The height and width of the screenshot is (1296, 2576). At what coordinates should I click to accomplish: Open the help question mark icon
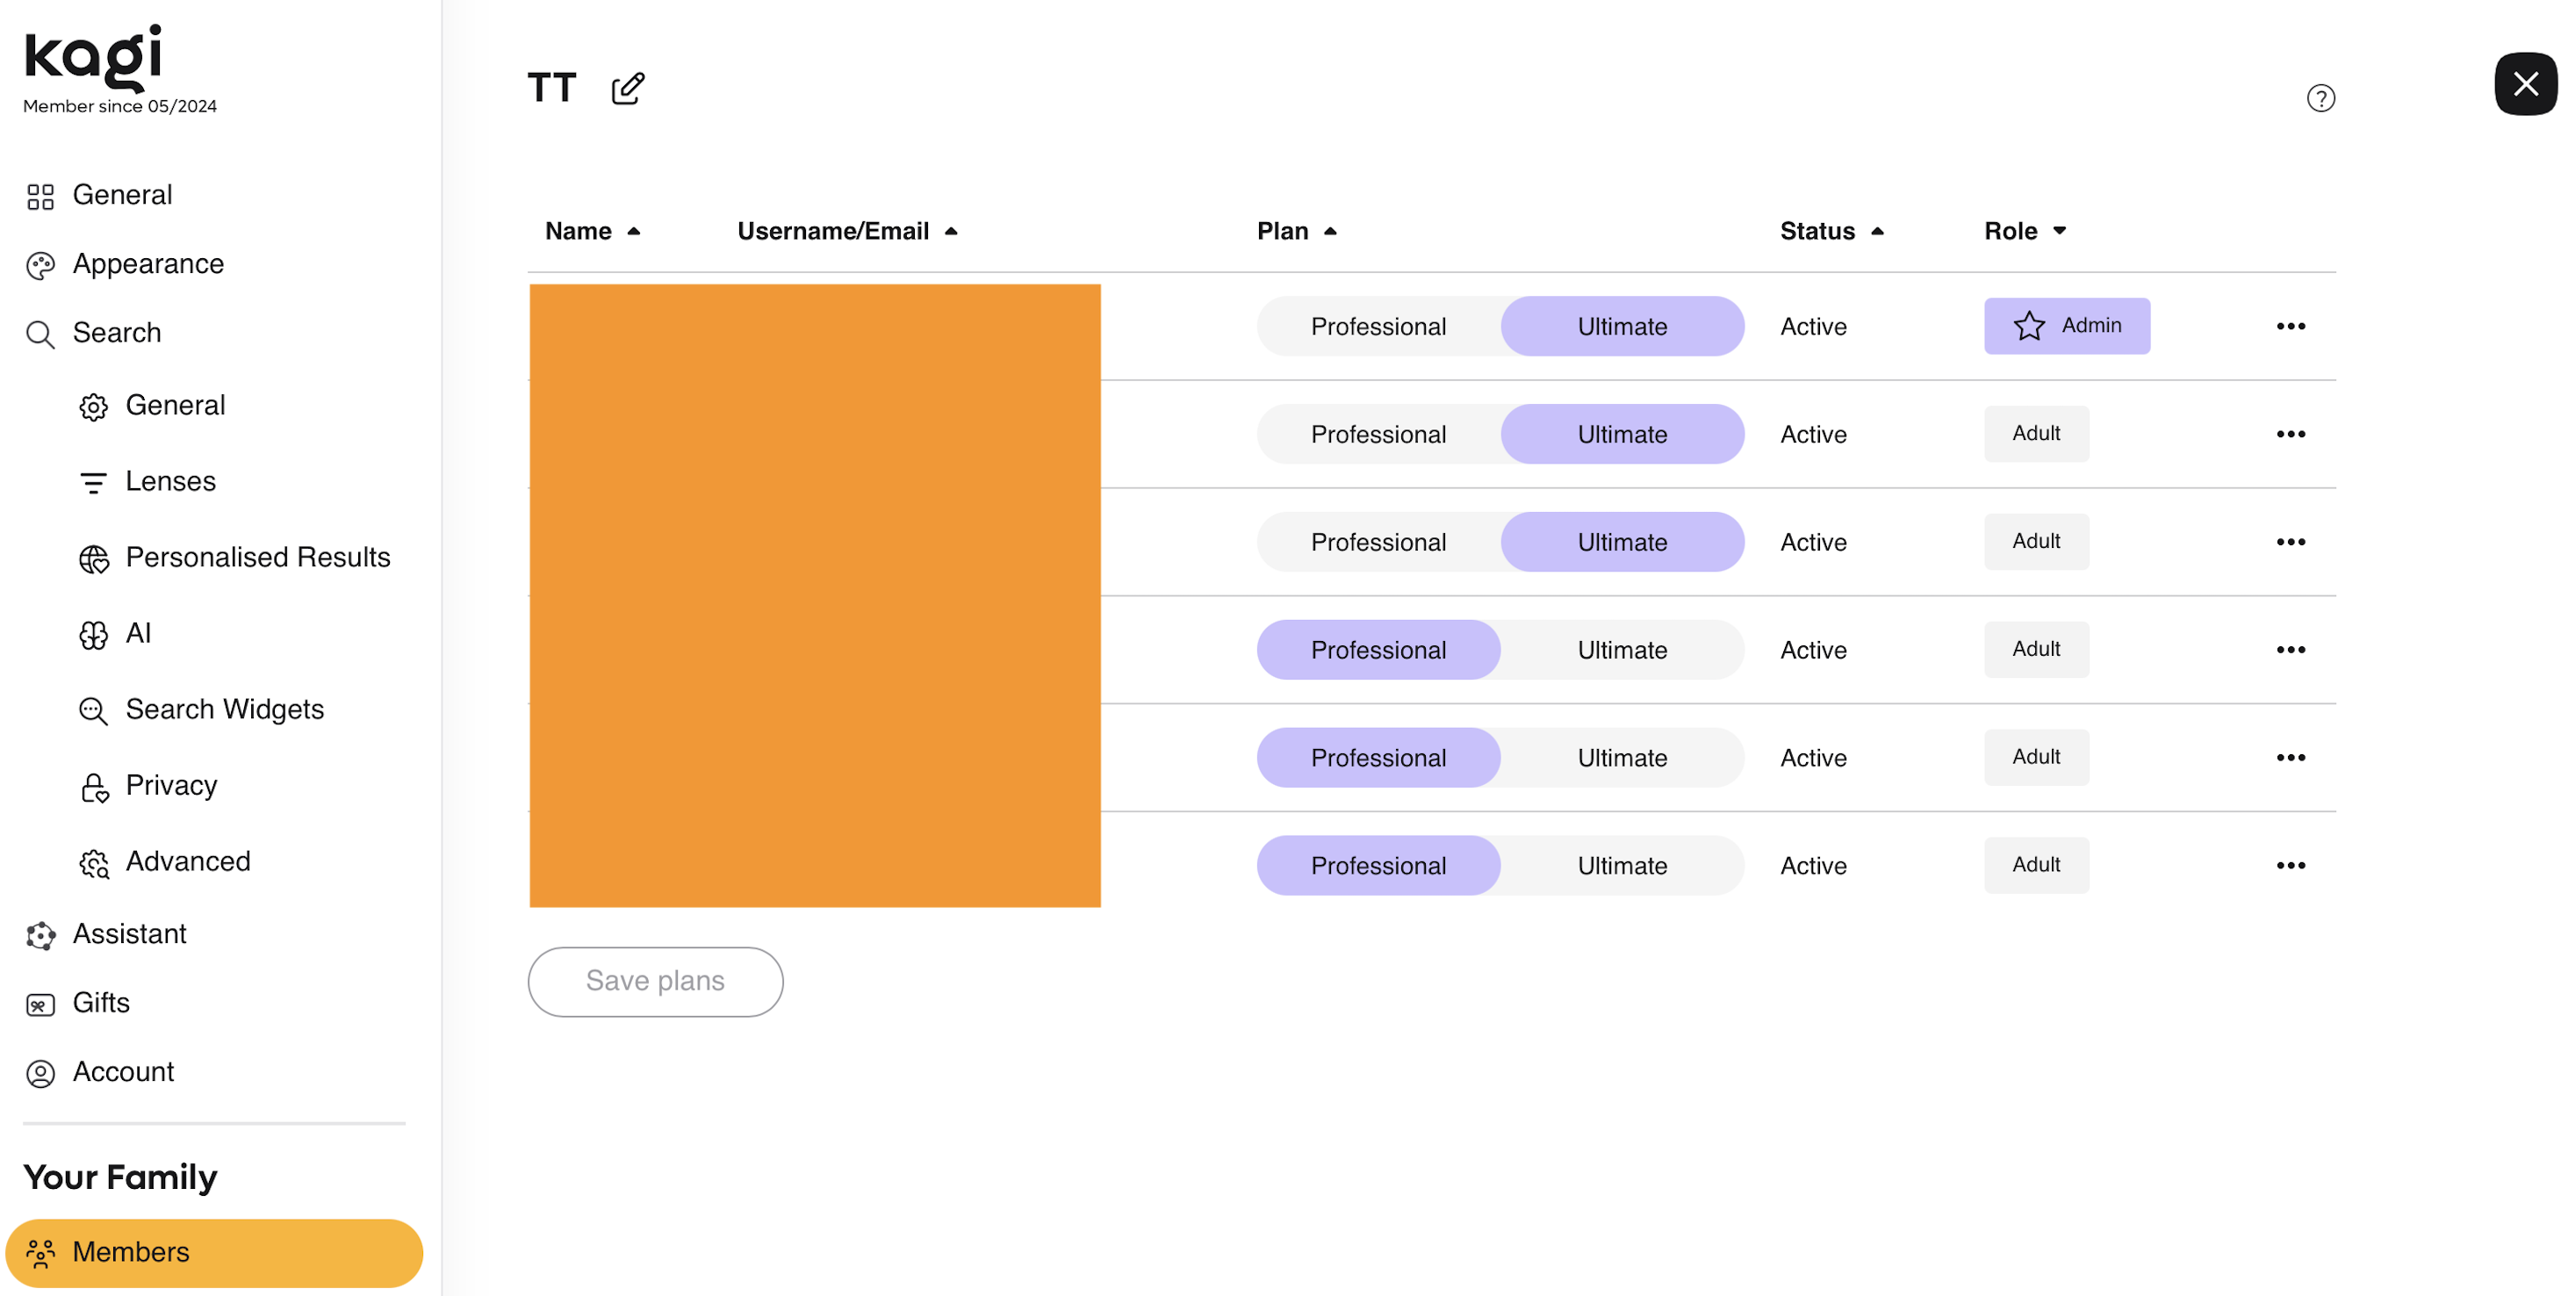pyautogui.click(x=2320, y=98)
